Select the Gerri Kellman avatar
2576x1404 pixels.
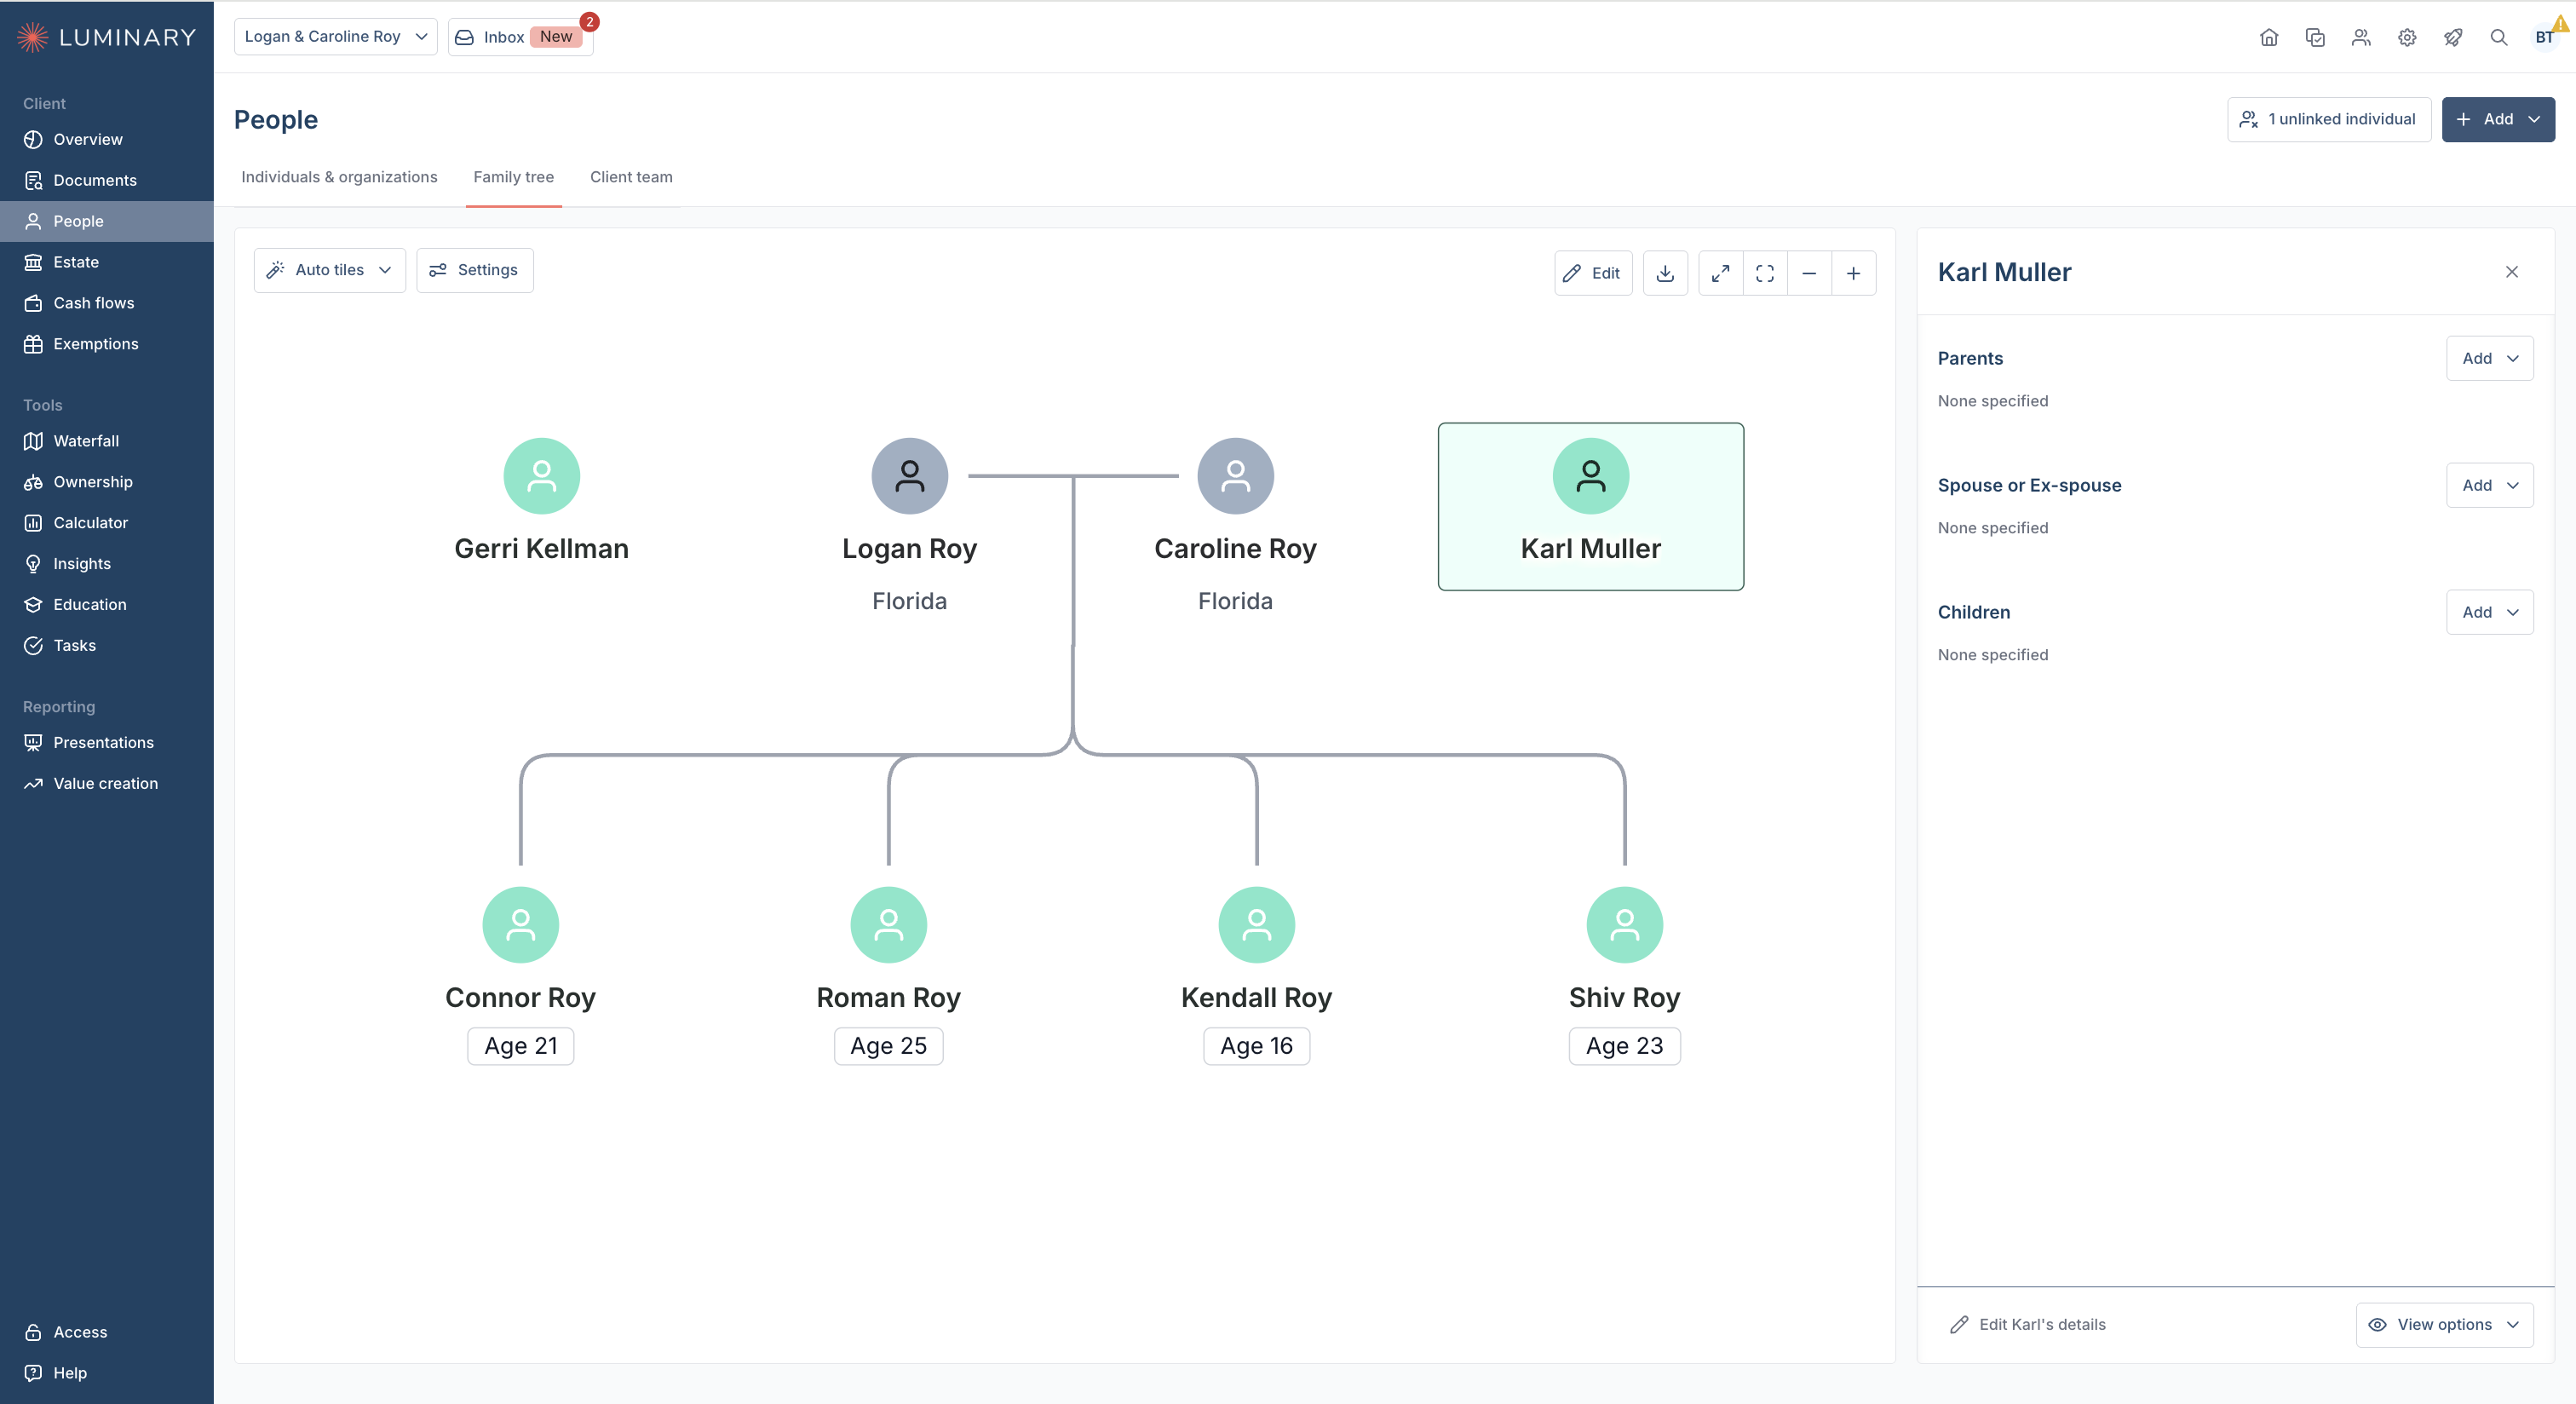tap(541, 476)
